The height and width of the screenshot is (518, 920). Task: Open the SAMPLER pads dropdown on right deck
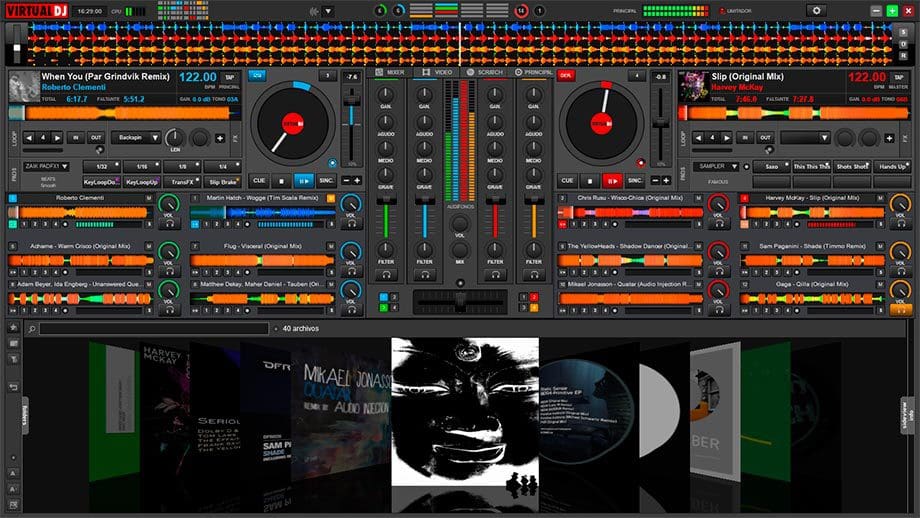(716, 167)
